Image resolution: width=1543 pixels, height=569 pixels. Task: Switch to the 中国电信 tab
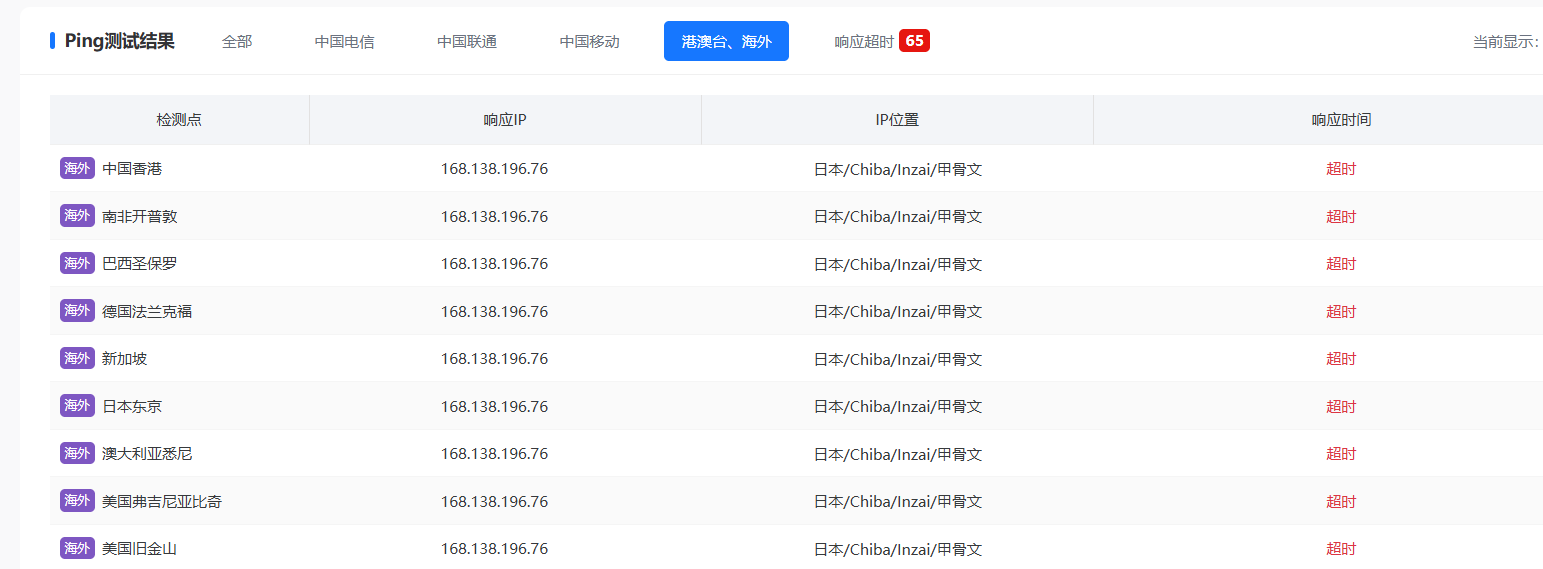coord(344,41)
